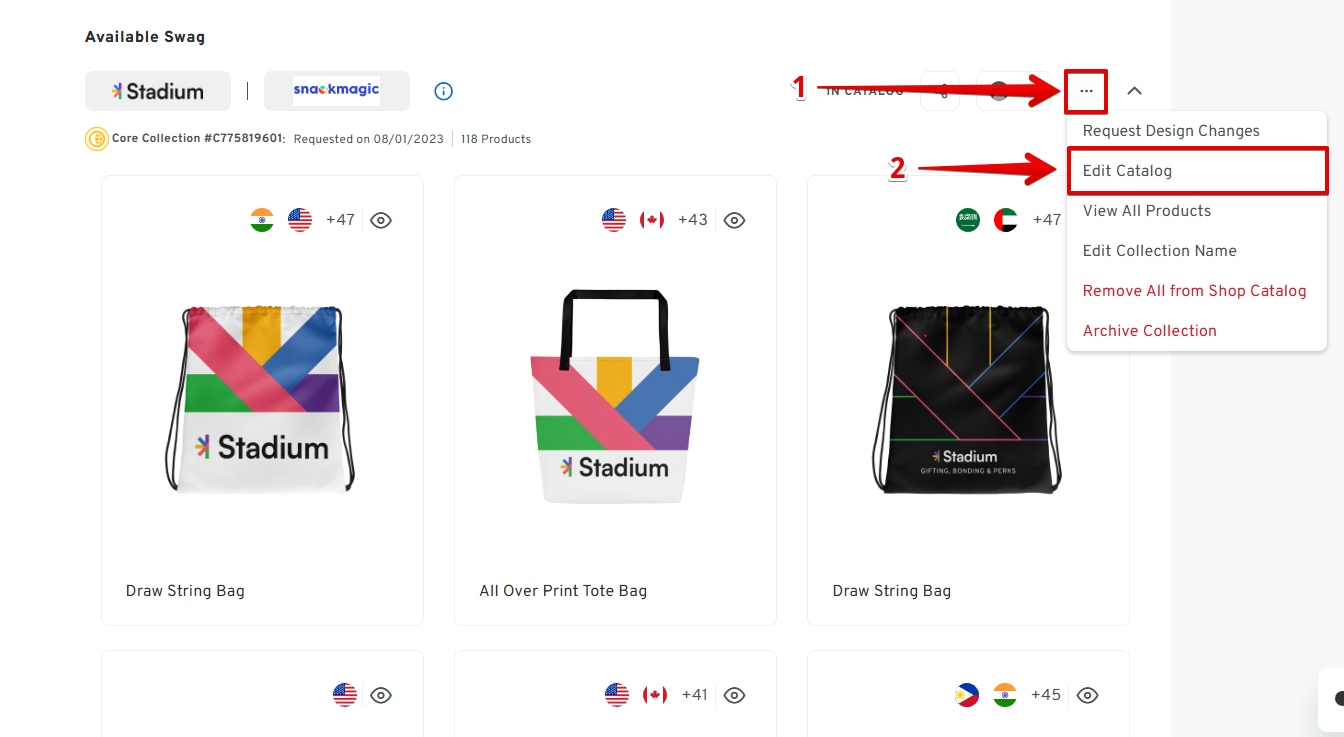Collapse the collection with the chevron arrow
The width and height of the screenshot is (1344, 737).
click(x=1134, y=91)
